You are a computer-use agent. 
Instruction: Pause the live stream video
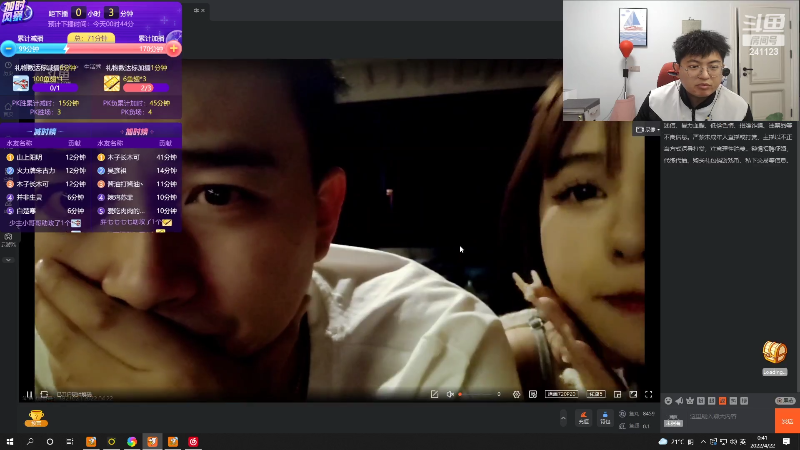point(29,394)
